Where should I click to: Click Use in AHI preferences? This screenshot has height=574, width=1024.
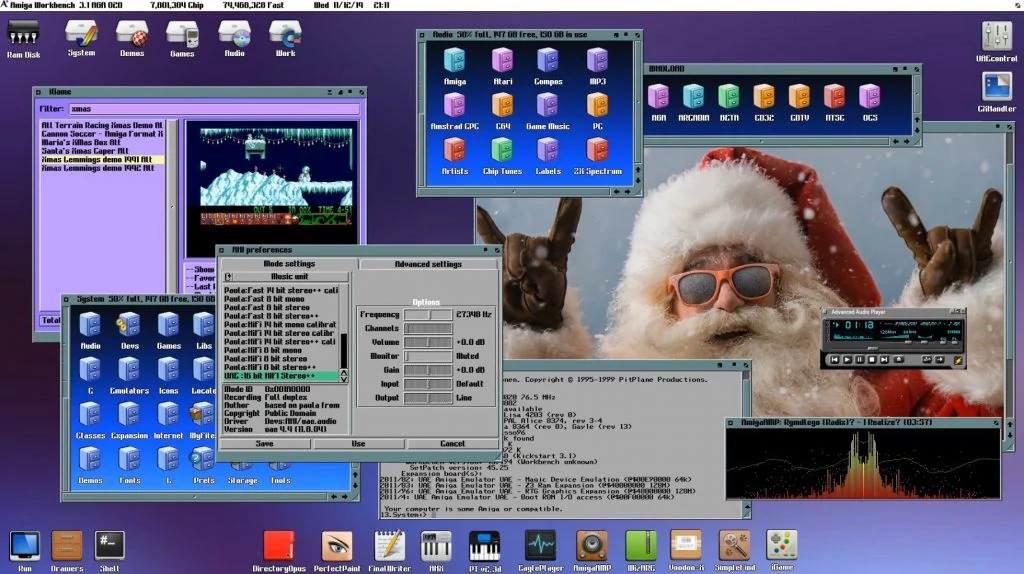click(x=359, y=444)
